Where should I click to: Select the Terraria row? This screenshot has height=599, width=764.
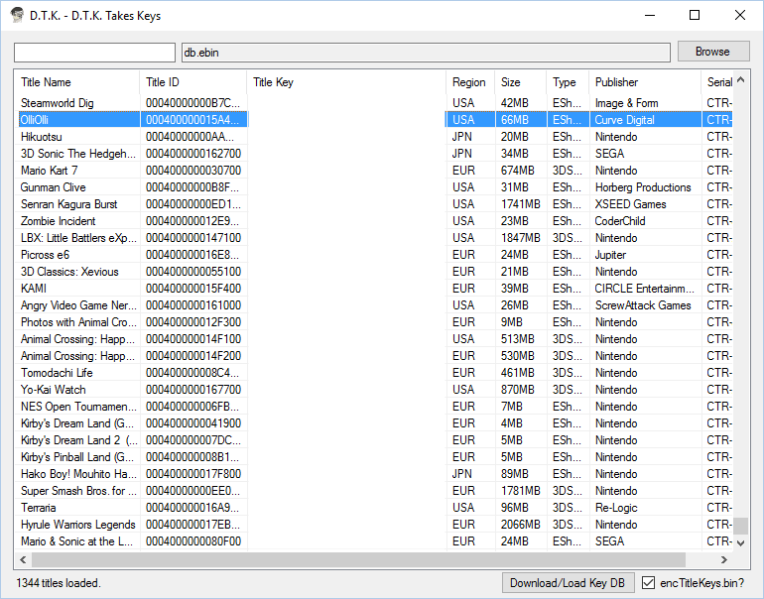pyautogui.click(x=374, y=508)
